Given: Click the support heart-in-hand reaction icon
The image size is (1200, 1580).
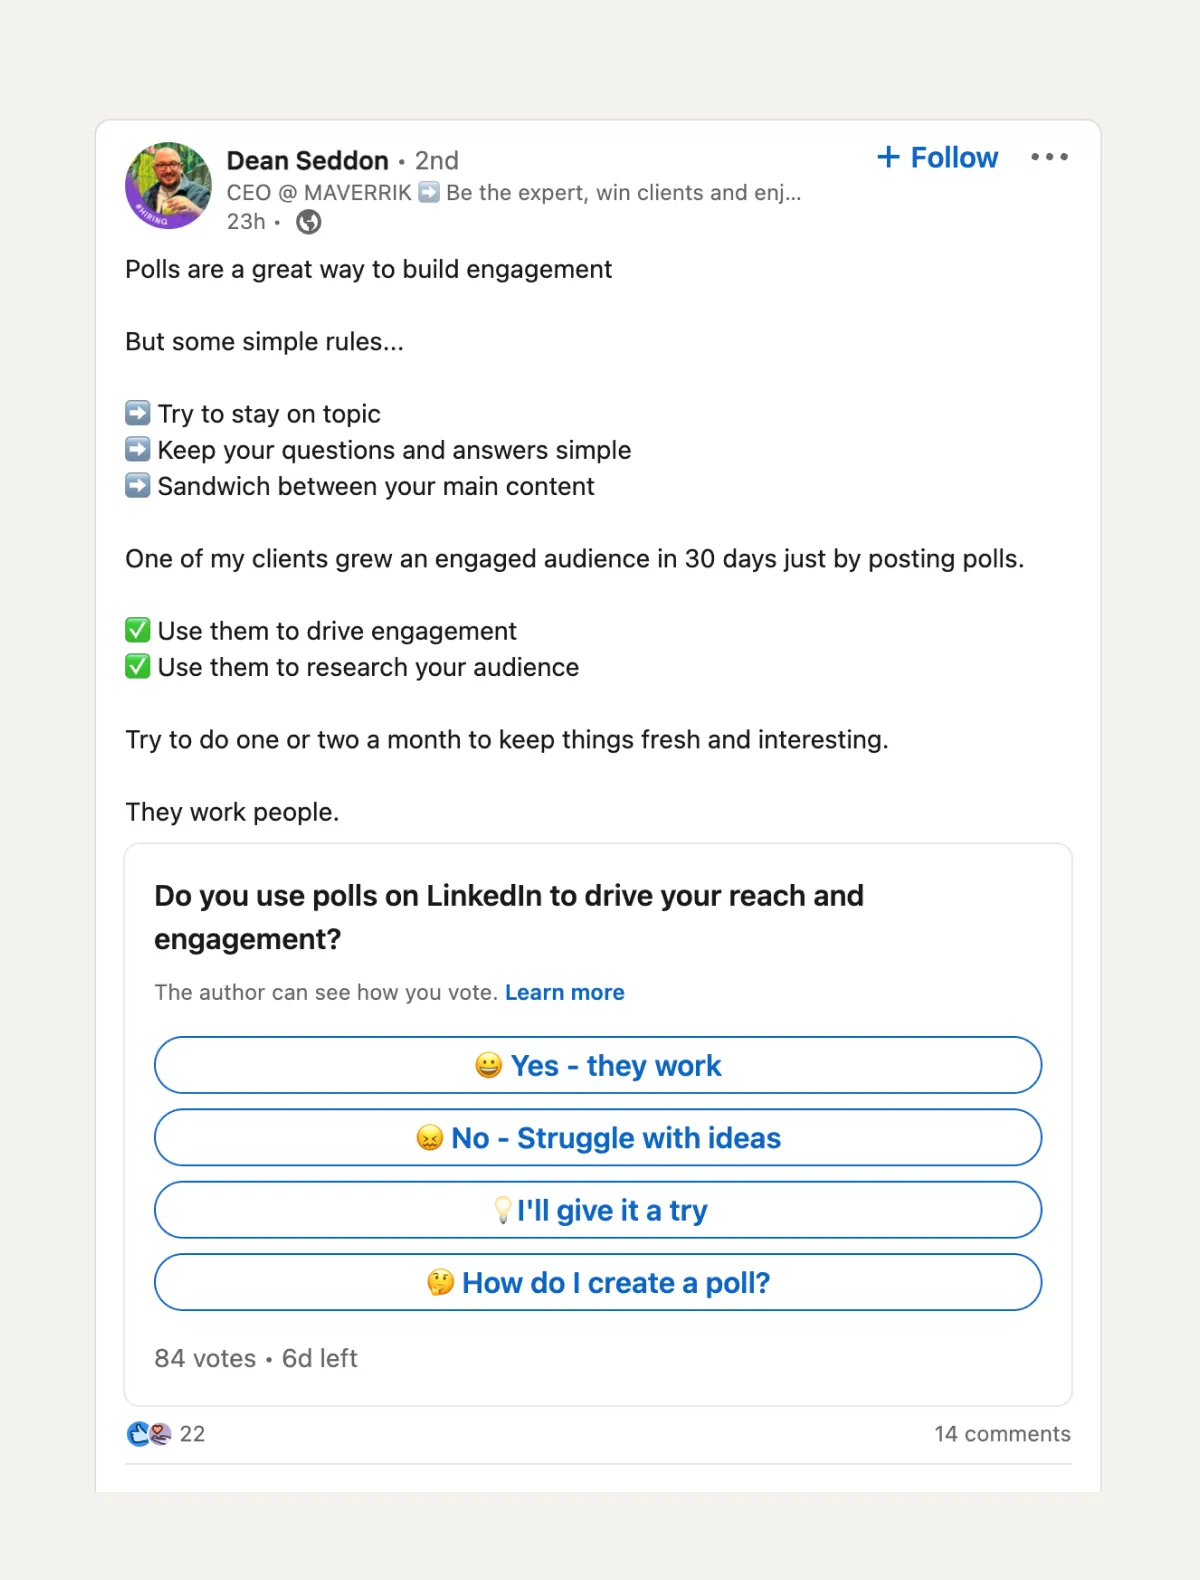Looking at the screenshot, I should 161,1434.
